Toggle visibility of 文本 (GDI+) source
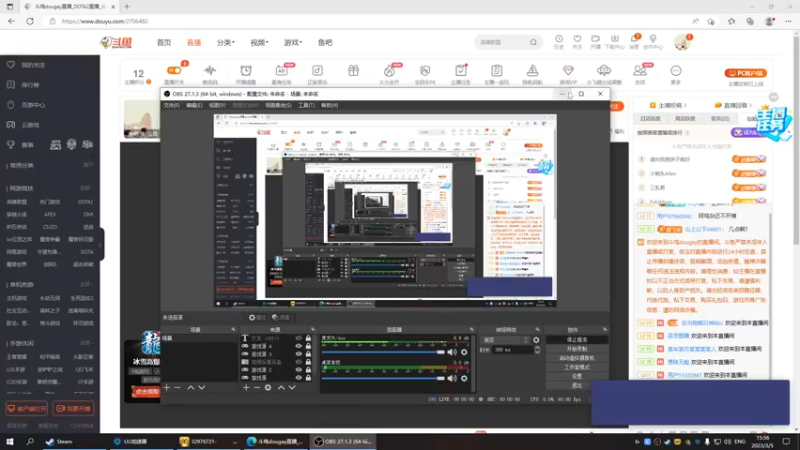Viewport: 800px width, 450px height. pos(298,338)
